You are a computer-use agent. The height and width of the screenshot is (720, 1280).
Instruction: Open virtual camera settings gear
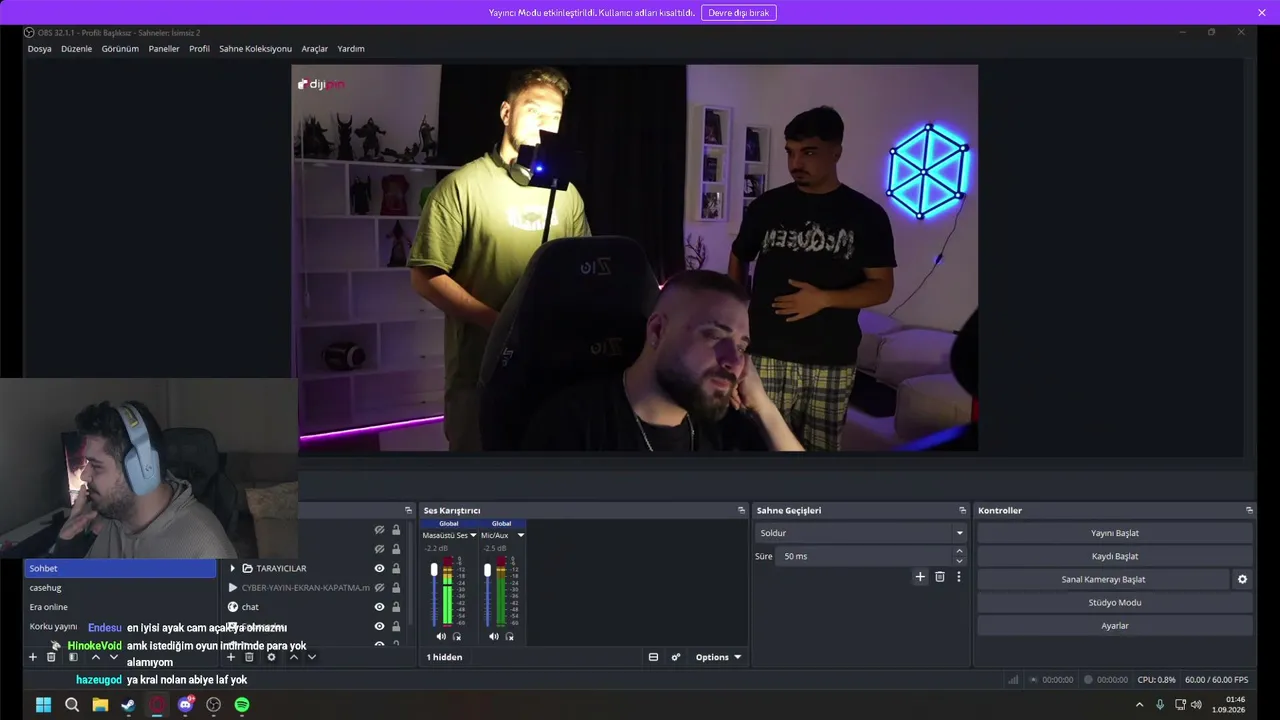(1242, 579)
